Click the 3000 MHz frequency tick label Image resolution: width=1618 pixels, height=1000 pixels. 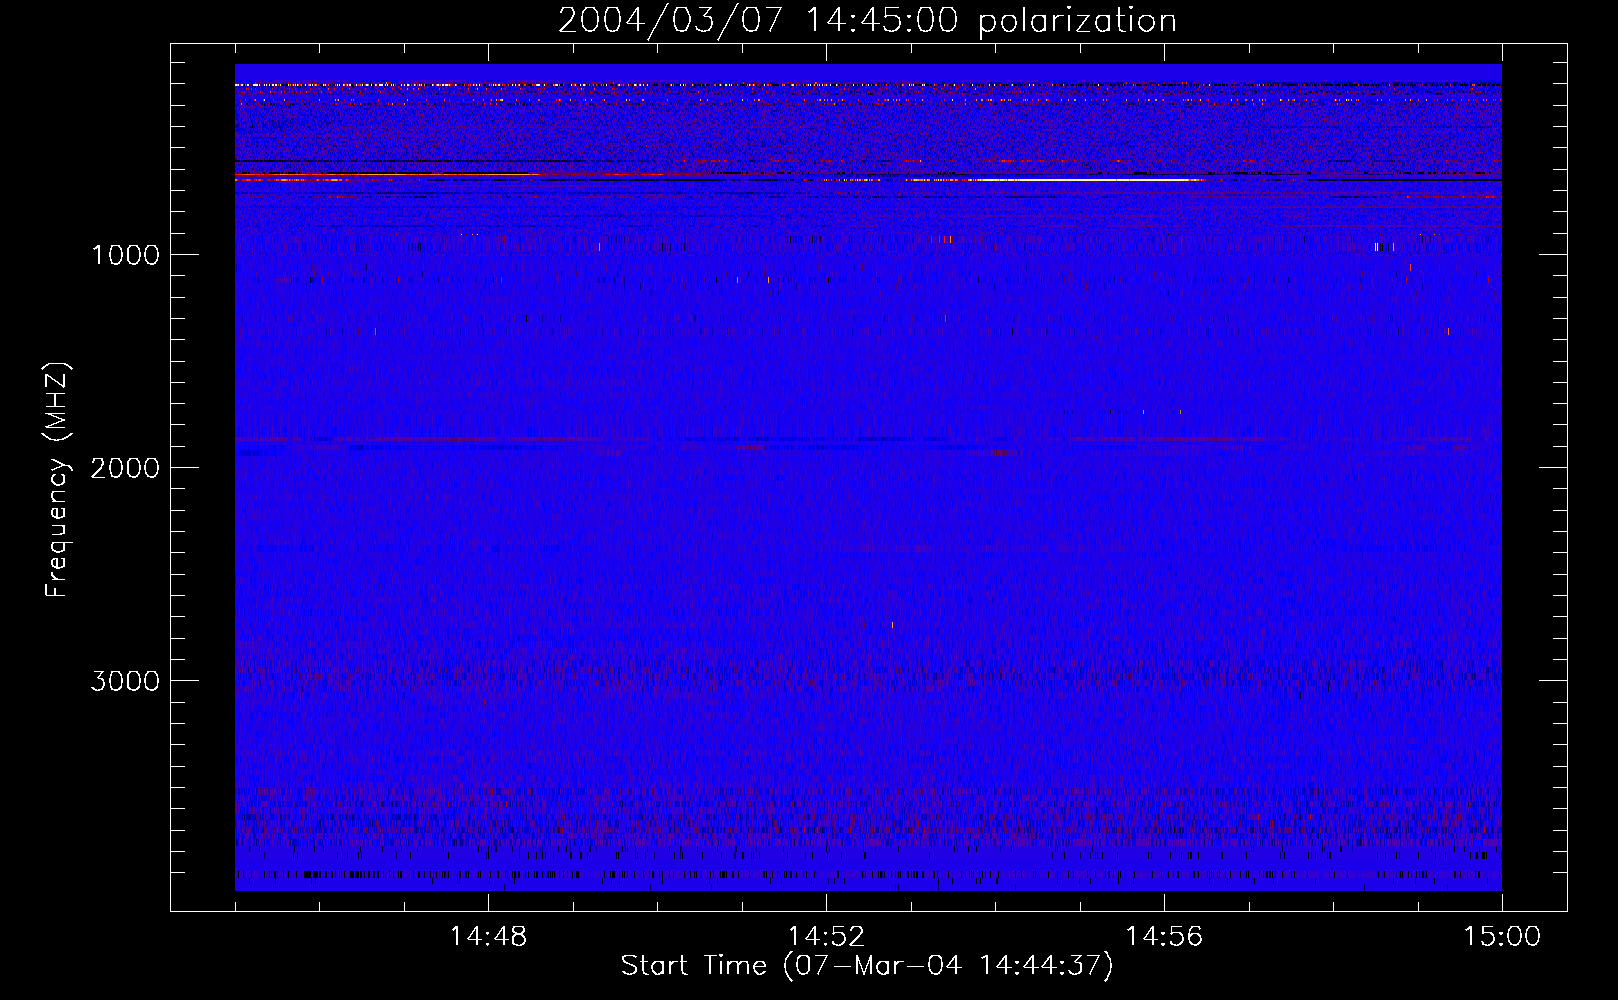[x=125, y=681]
